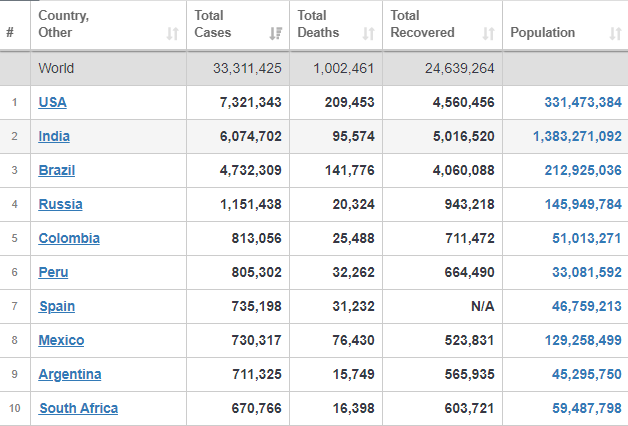Viewport: 628px width, 426px height.
Task: Click the Total Recovered header text
Action: click(422, 24)
